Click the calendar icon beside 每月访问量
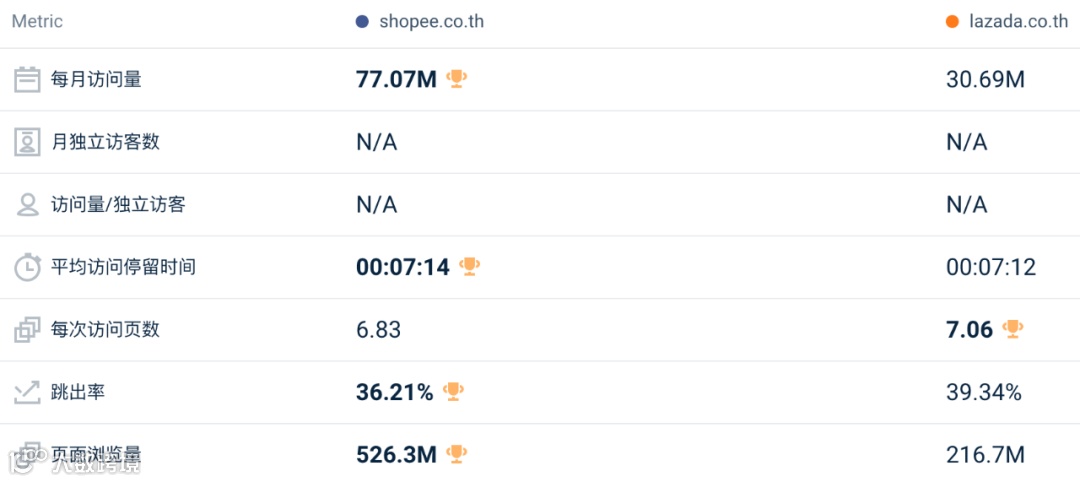The height and width of the screenshot is (482, 1080). tap(28, 80)
